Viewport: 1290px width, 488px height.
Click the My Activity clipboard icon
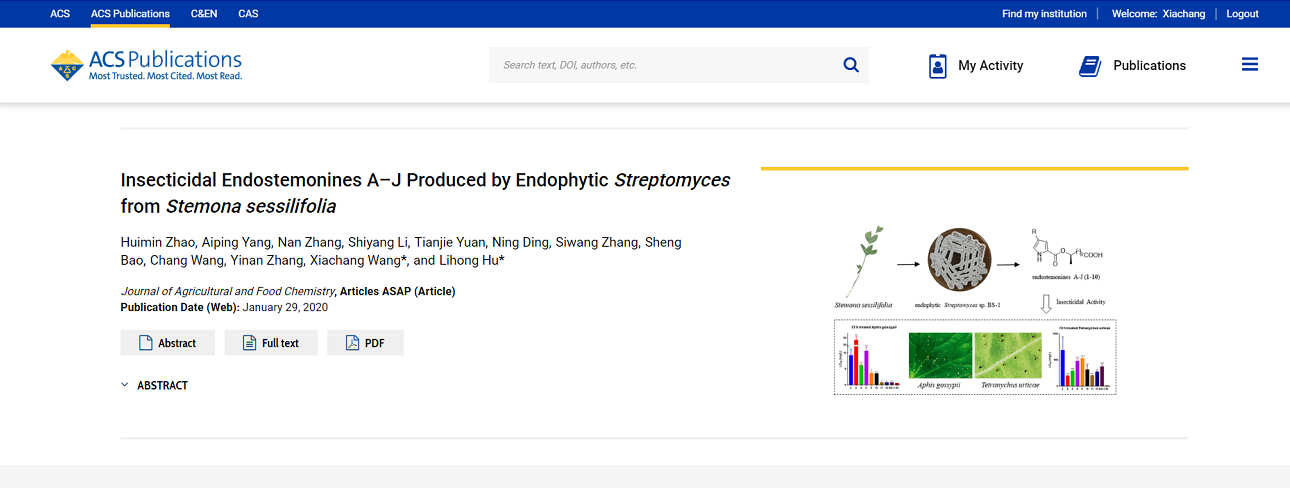coord(937,66)
